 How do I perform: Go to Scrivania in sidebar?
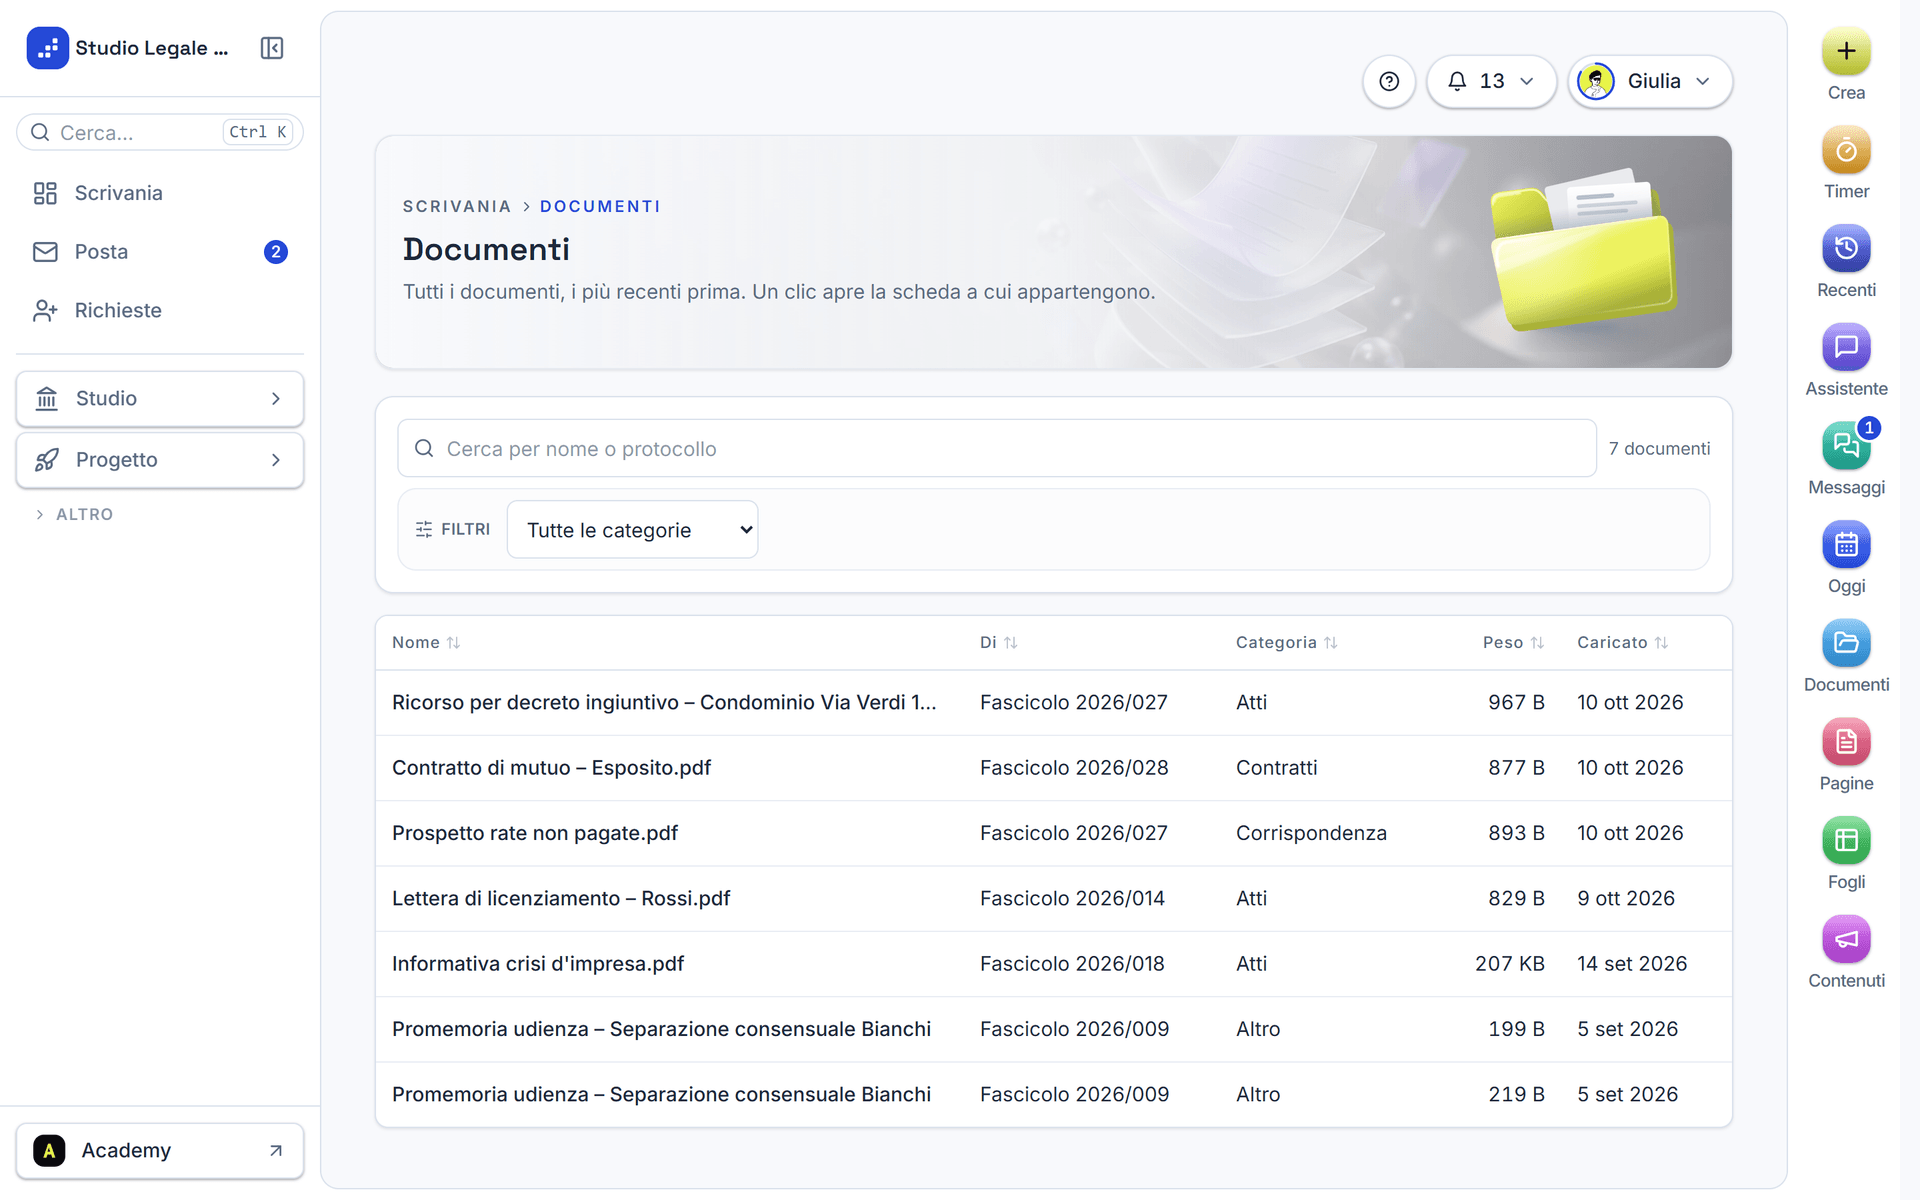160,193
